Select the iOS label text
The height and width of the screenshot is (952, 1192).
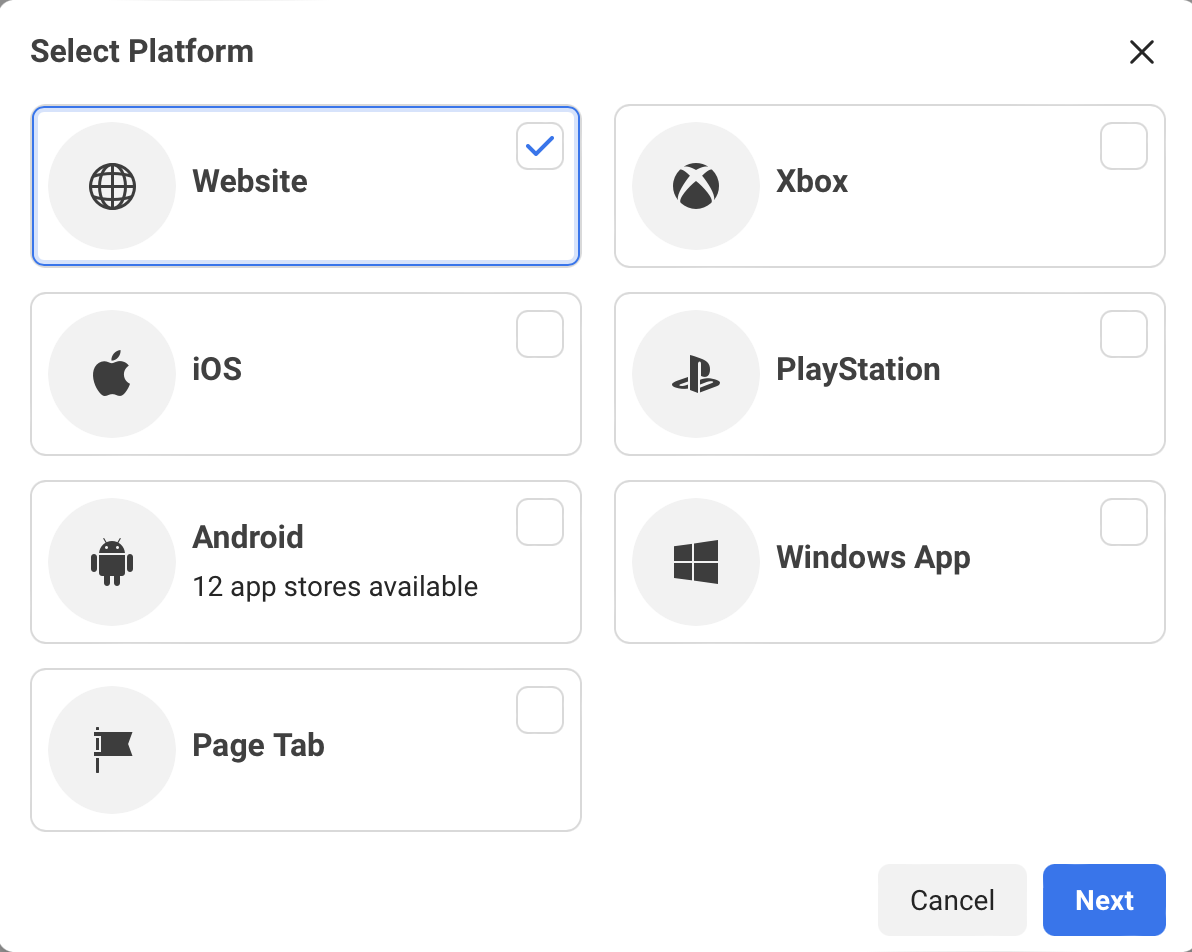click(x=217, y=369)
